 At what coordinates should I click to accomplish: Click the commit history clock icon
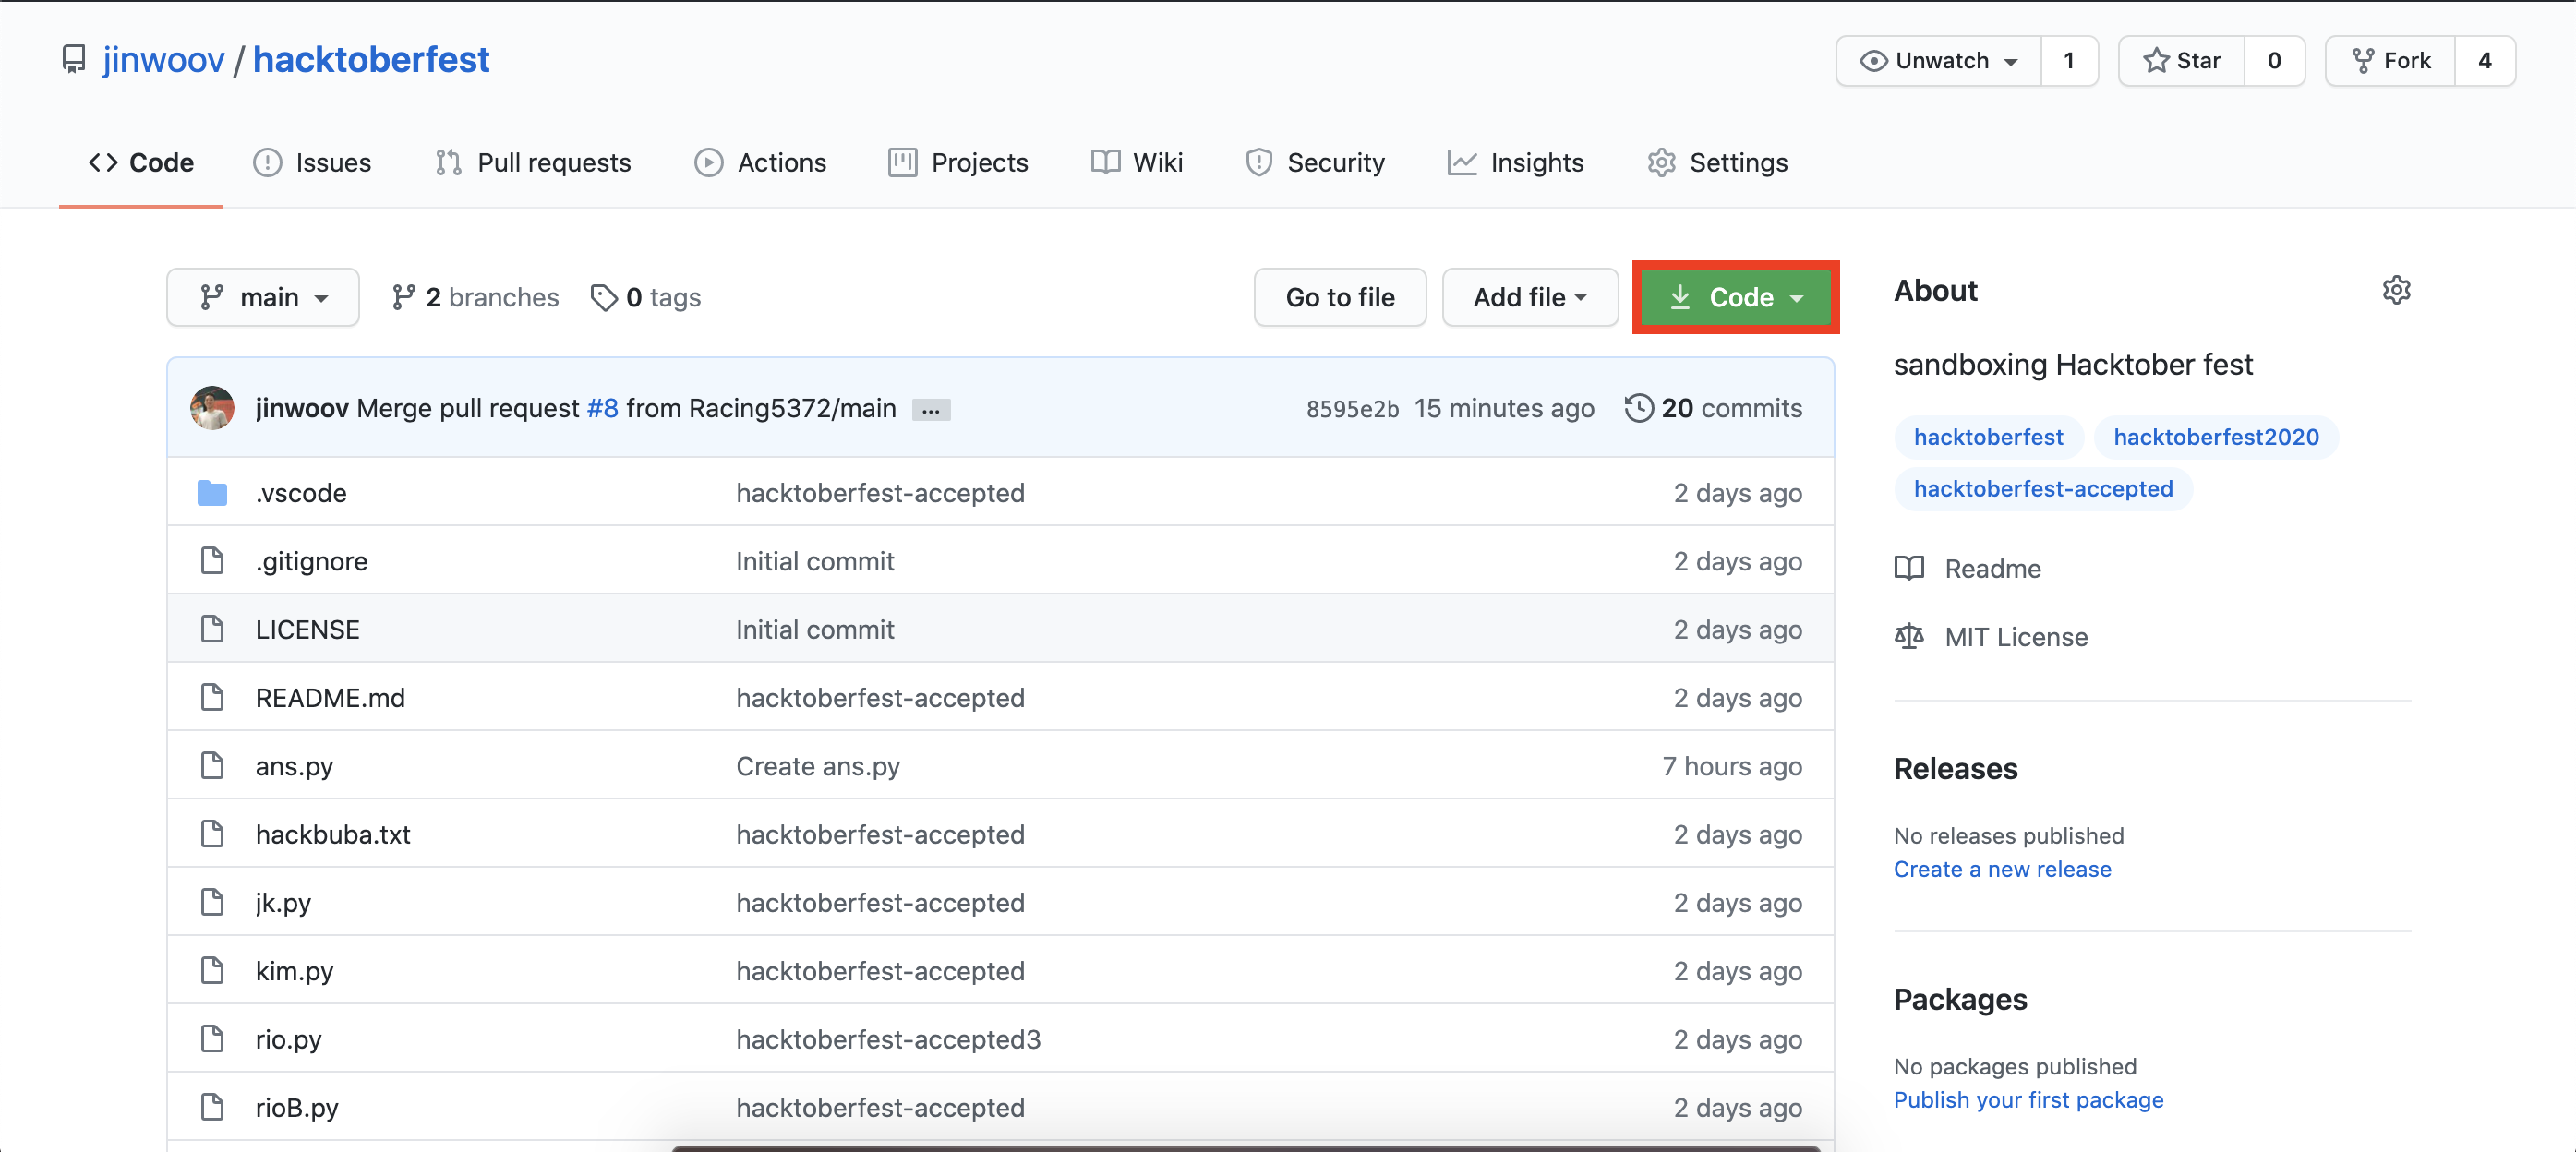pyautogui.click(x=1638, y=408)
